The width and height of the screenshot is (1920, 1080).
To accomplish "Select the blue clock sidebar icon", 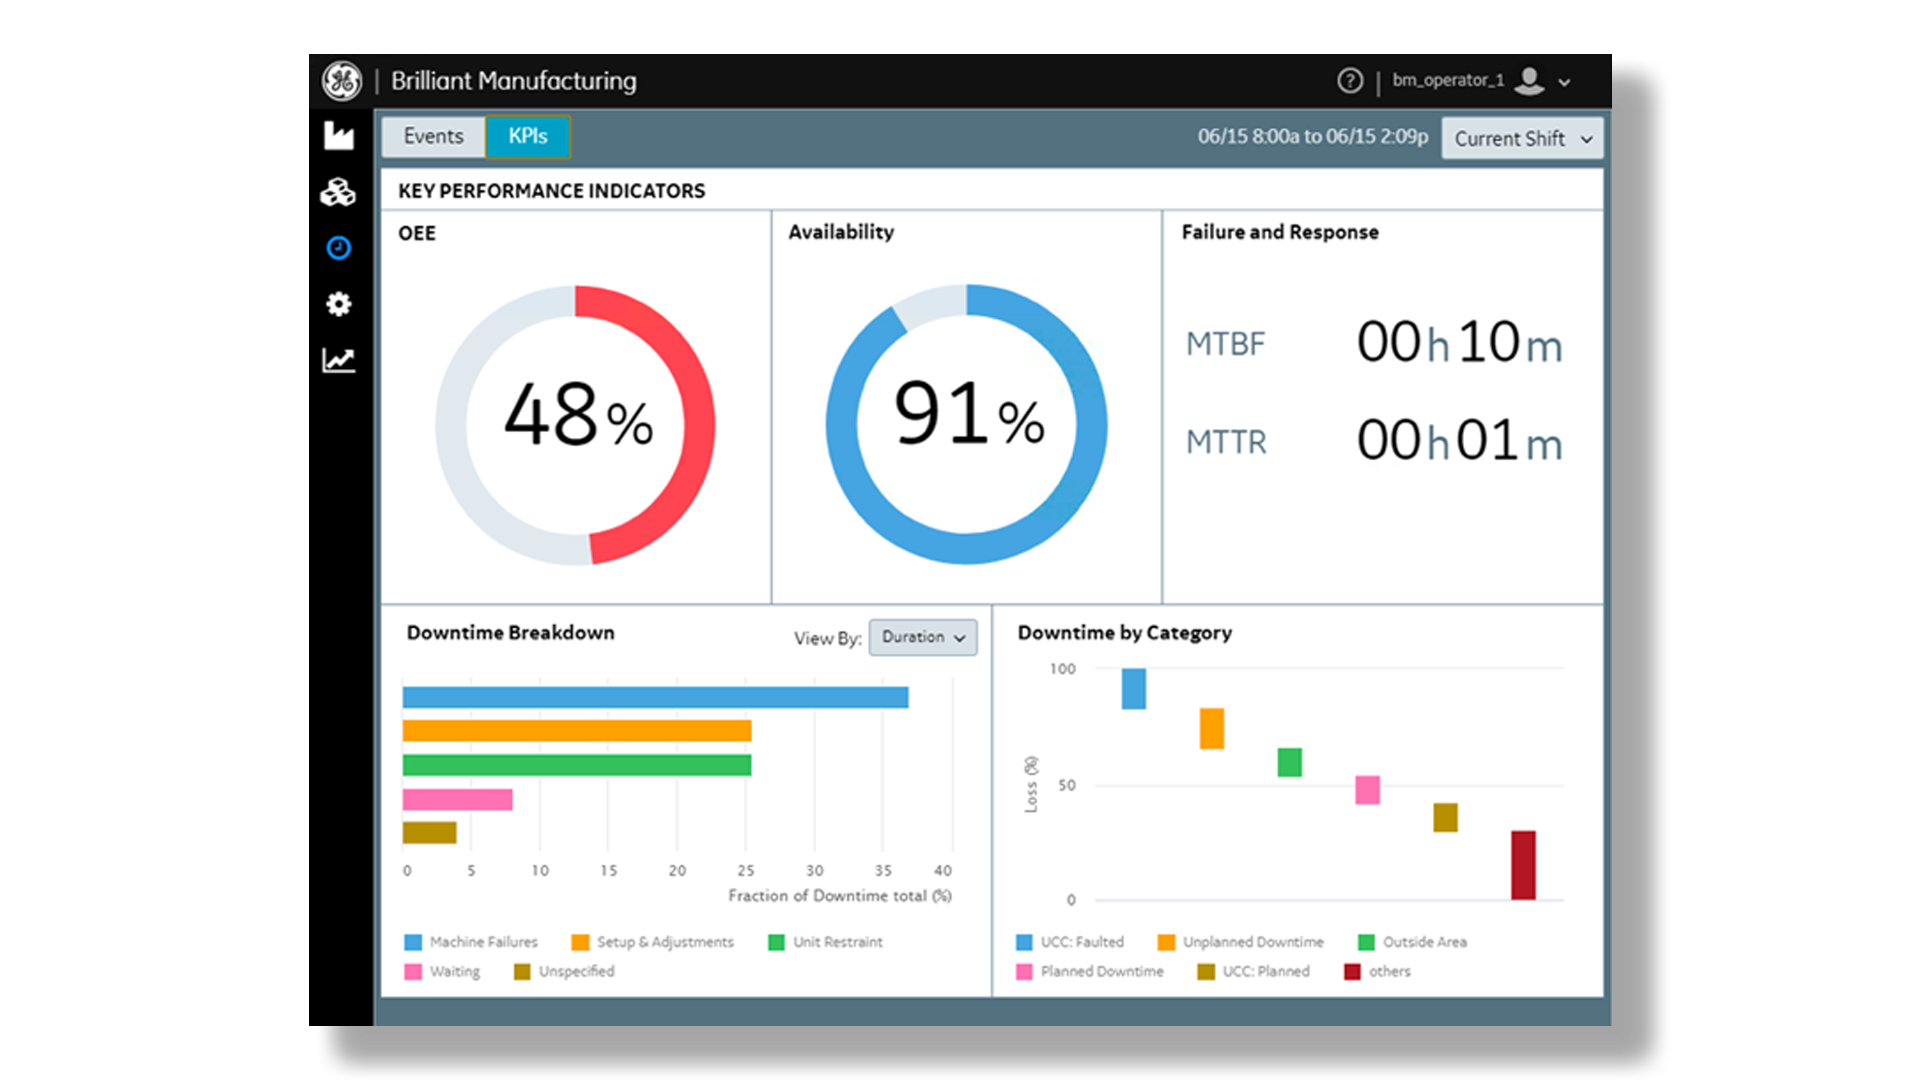I will [339, 248].
